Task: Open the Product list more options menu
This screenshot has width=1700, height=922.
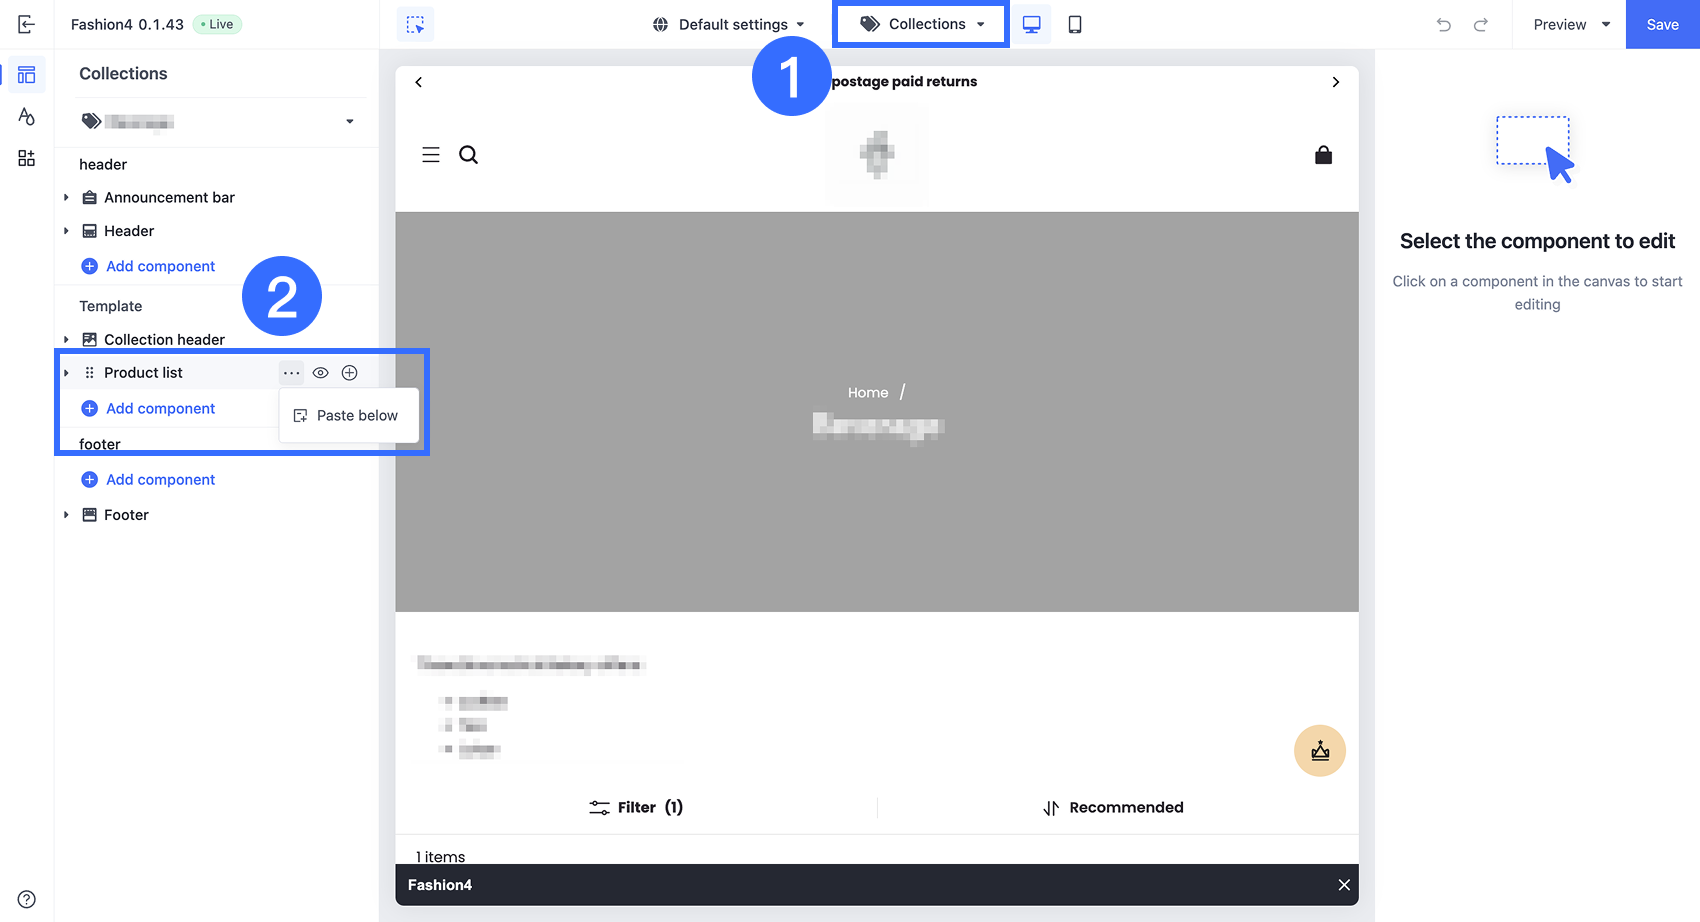Action: coord(291,373)
